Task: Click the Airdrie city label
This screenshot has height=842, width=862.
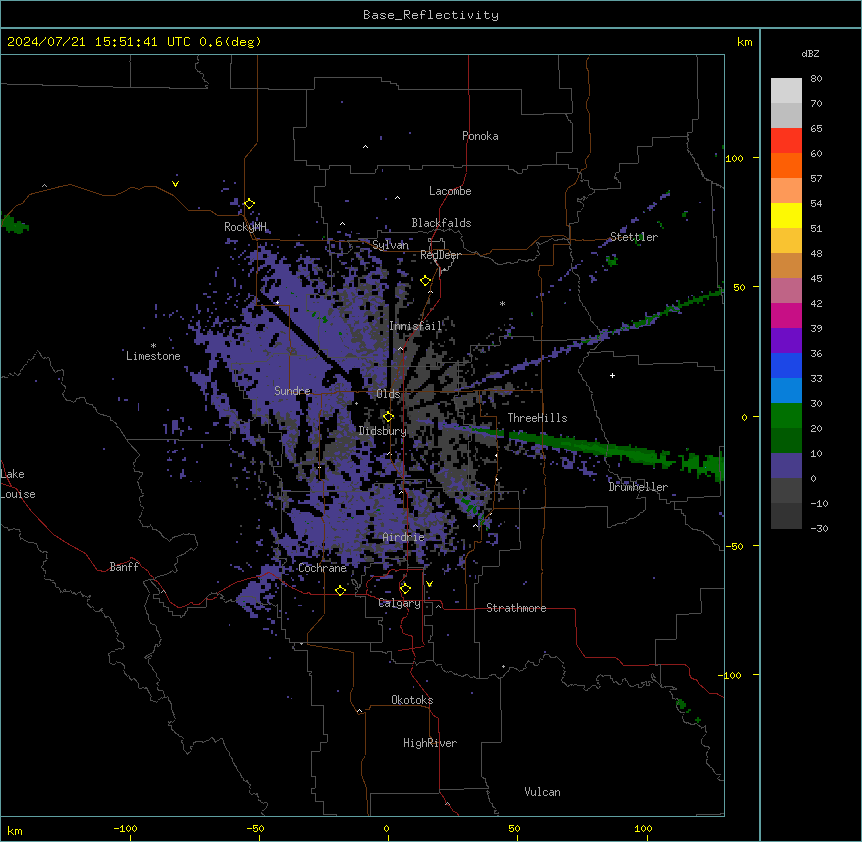Action: coord(404,537)
